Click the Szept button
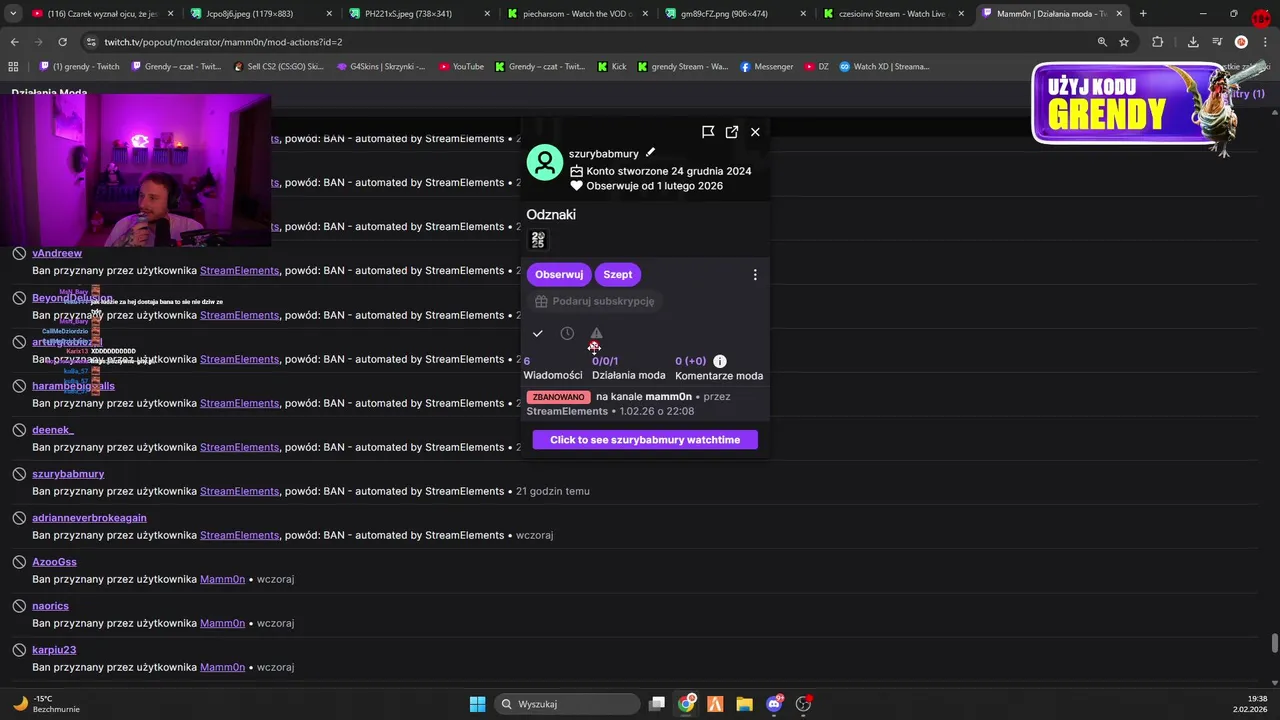Viewport: 1280px width, 720px height. tap(618, 274)
